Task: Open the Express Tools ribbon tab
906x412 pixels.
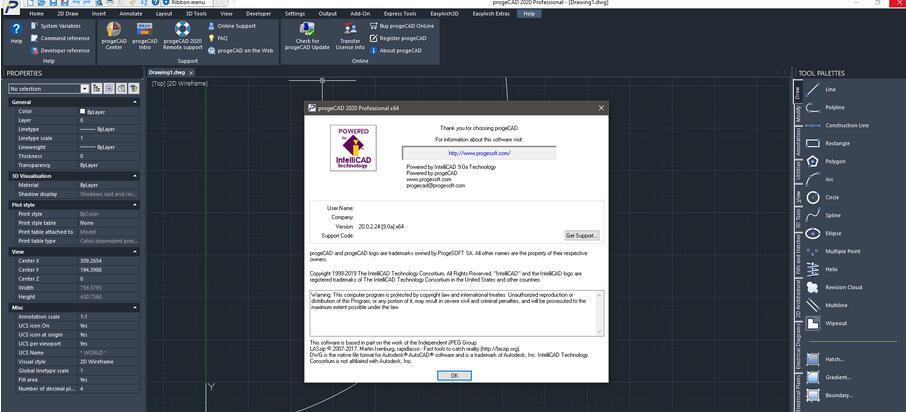Action: [x=400, y=13]
